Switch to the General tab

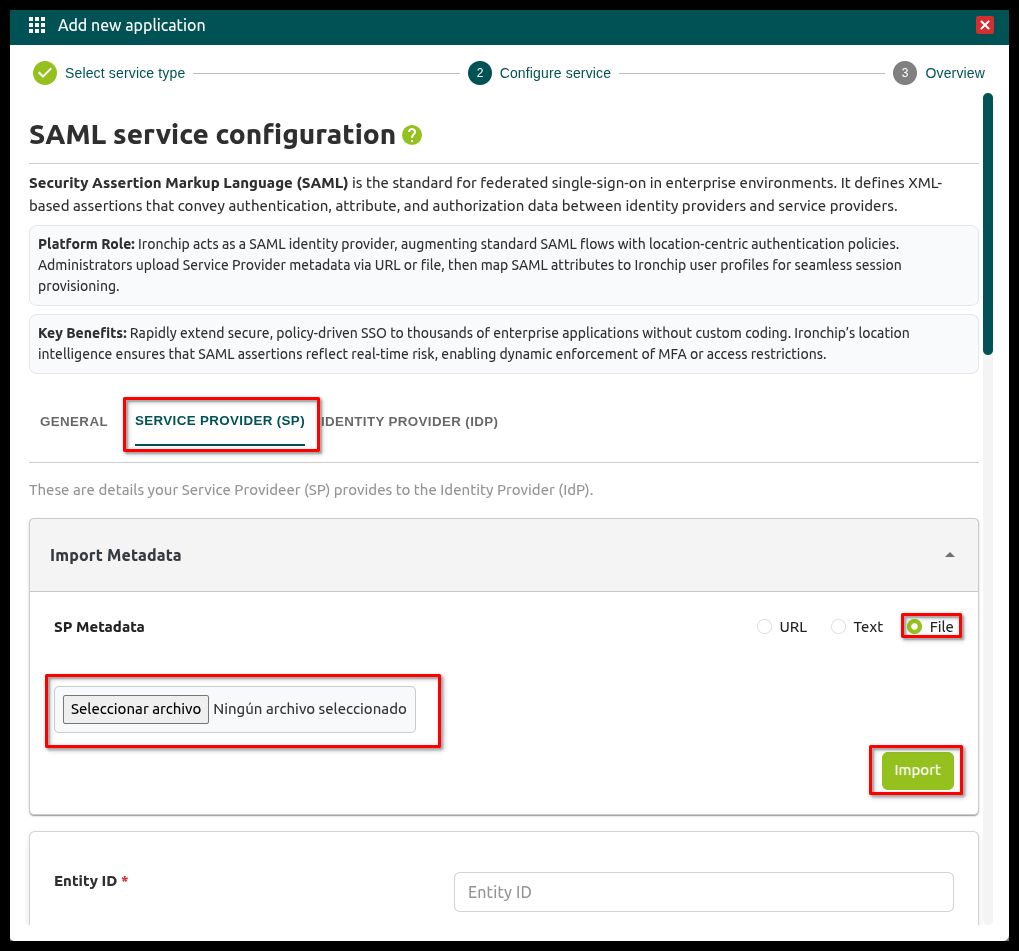click(74, 422)
